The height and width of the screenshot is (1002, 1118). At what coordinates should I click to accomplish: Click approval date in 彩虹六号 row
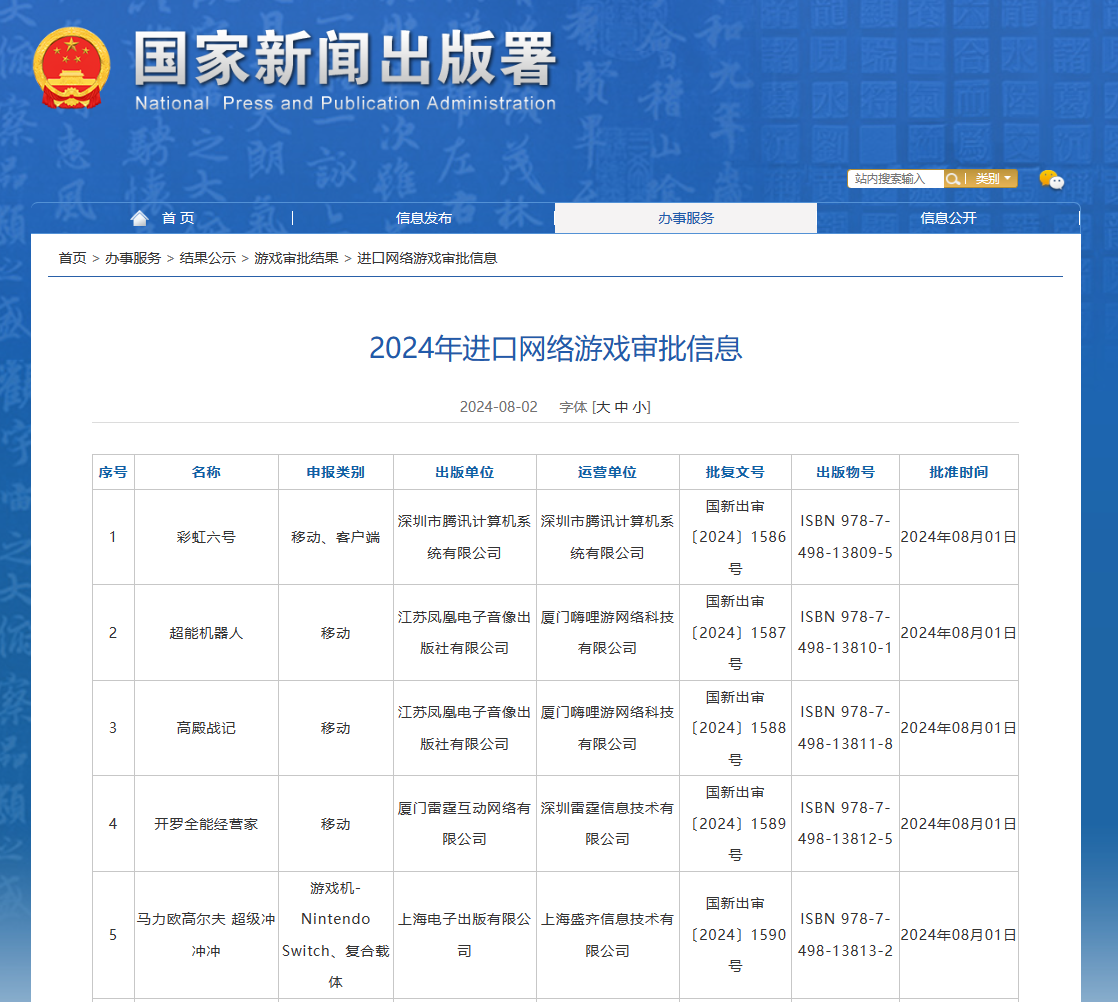click(x=958, y=538)
